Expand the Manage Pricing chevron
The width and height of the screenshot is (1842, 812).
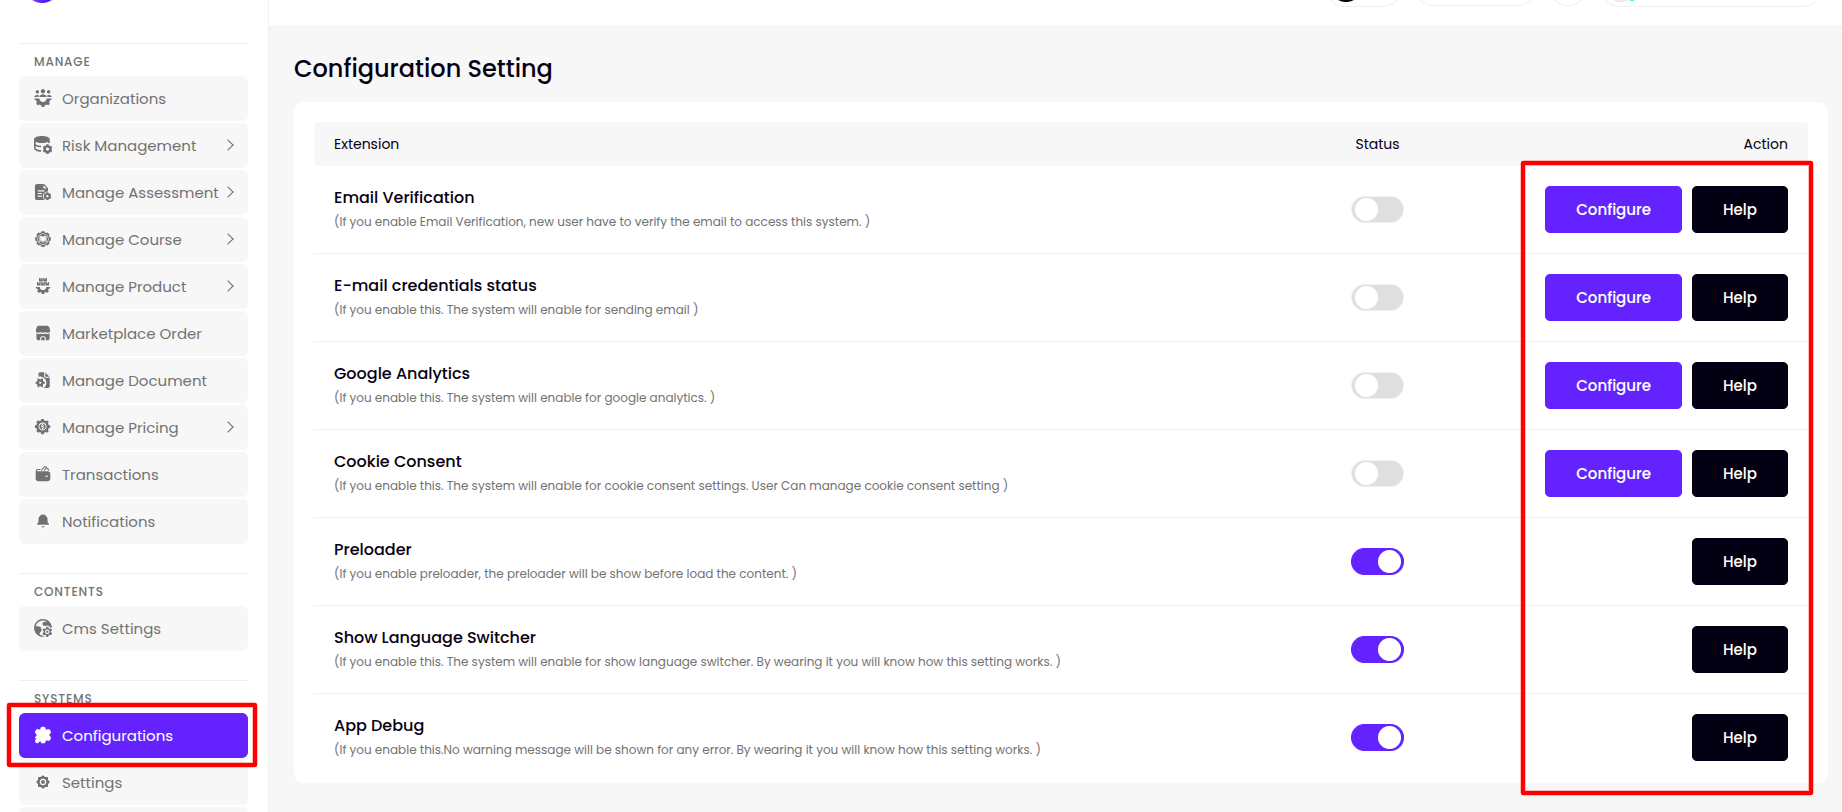pos(230,427)
